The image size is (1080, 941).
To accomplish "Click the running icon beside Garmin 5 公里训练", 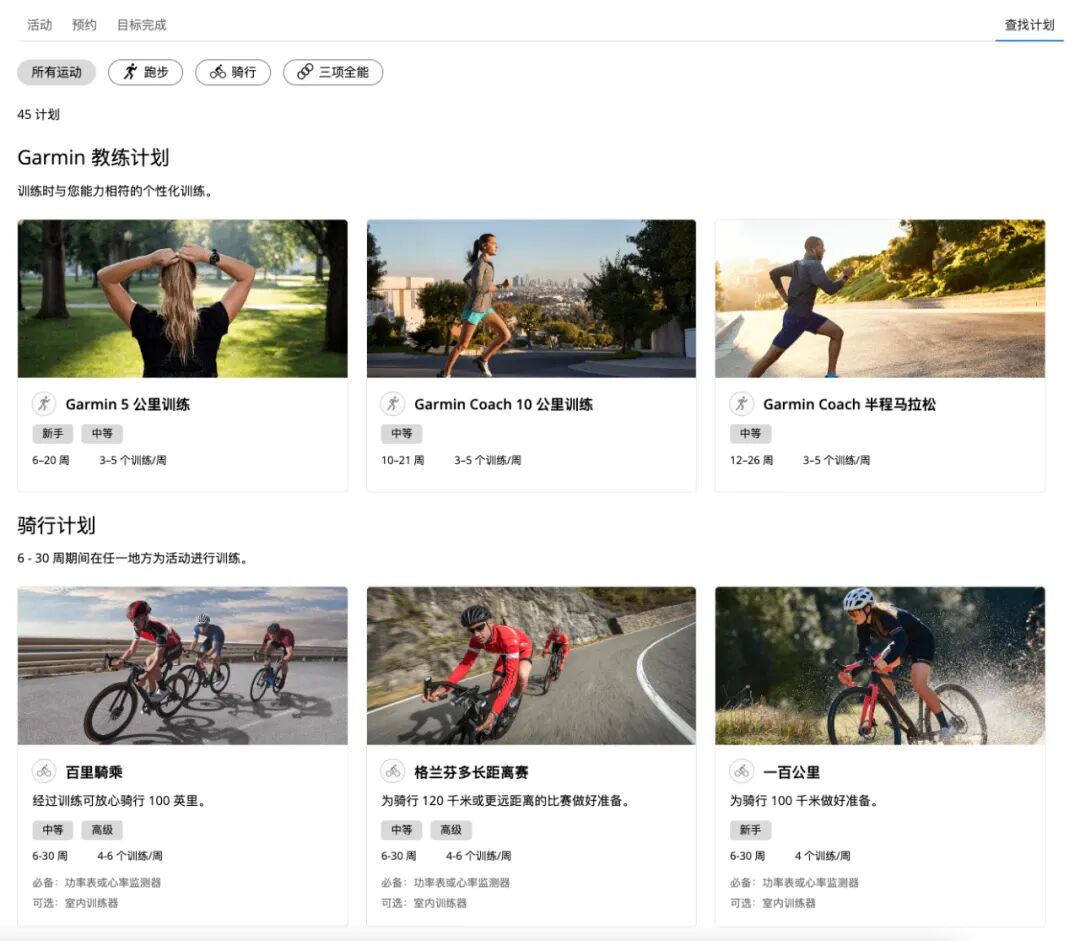I will point(44,404).
